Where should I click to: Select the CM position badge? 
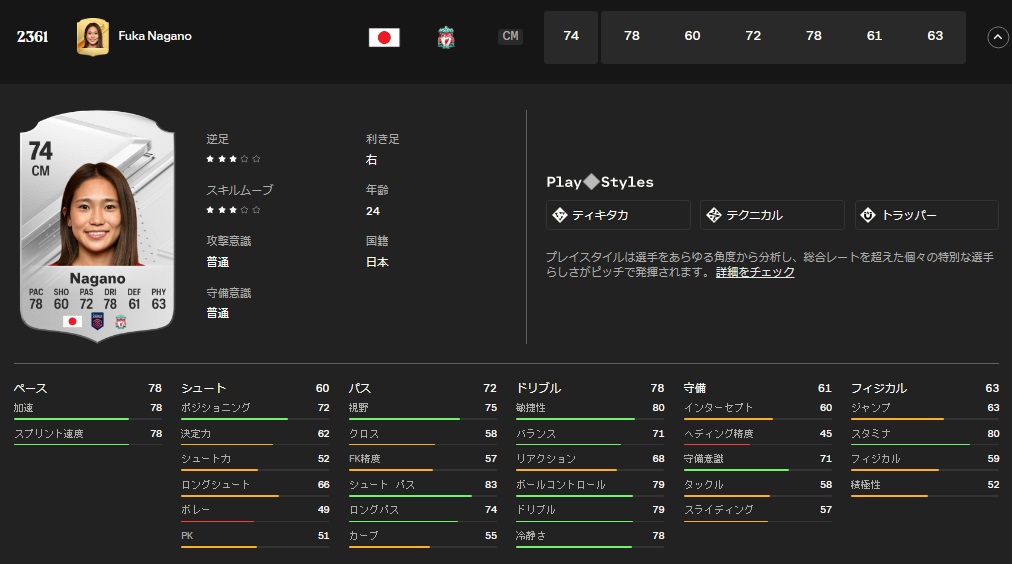click(x=510, y=37)
